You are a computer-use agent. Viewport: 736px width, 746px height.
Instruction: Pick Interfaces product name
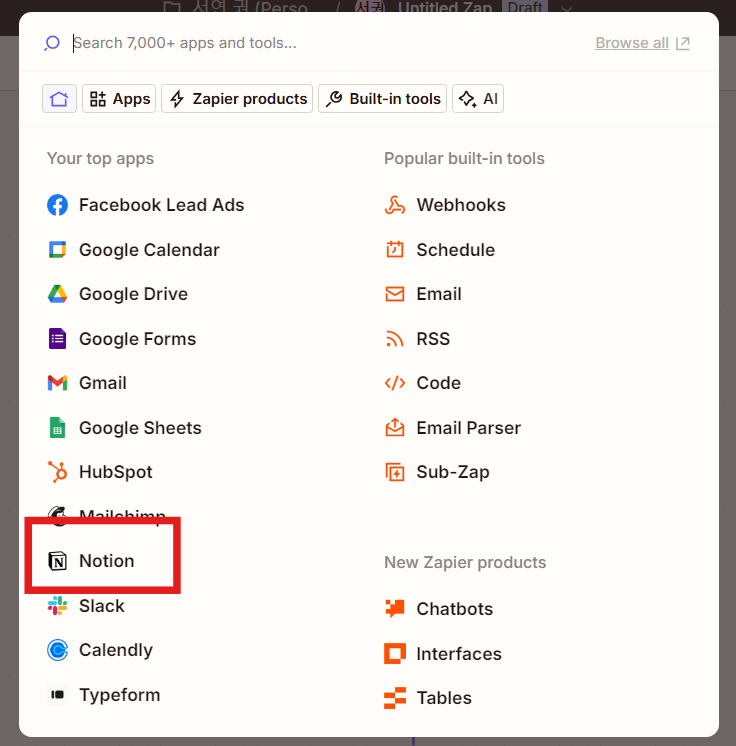coord(459,654)
